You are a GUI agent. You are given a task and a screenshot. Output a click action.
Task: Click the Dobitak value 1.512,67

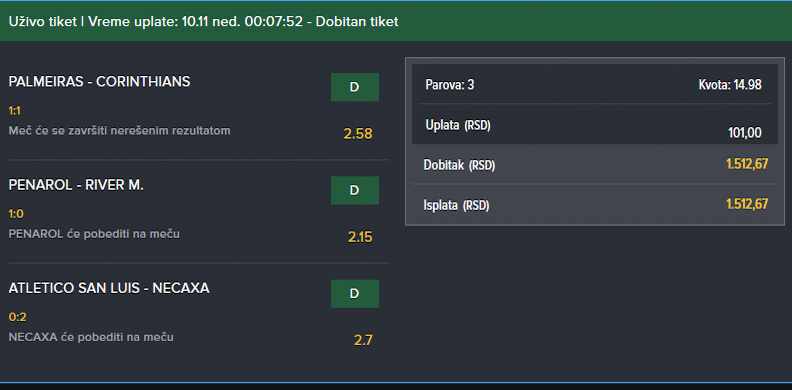click(x=747, y=164)
